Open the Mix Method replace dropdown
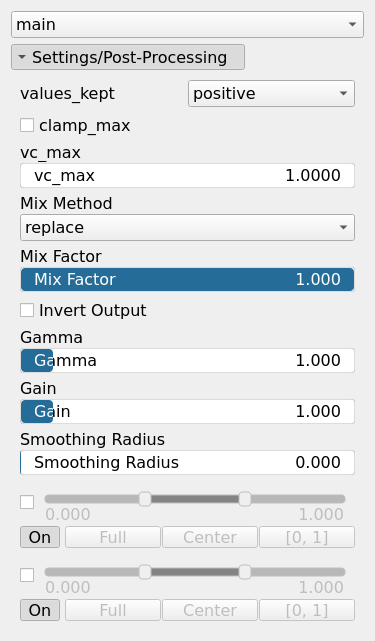 click(187, 227)
